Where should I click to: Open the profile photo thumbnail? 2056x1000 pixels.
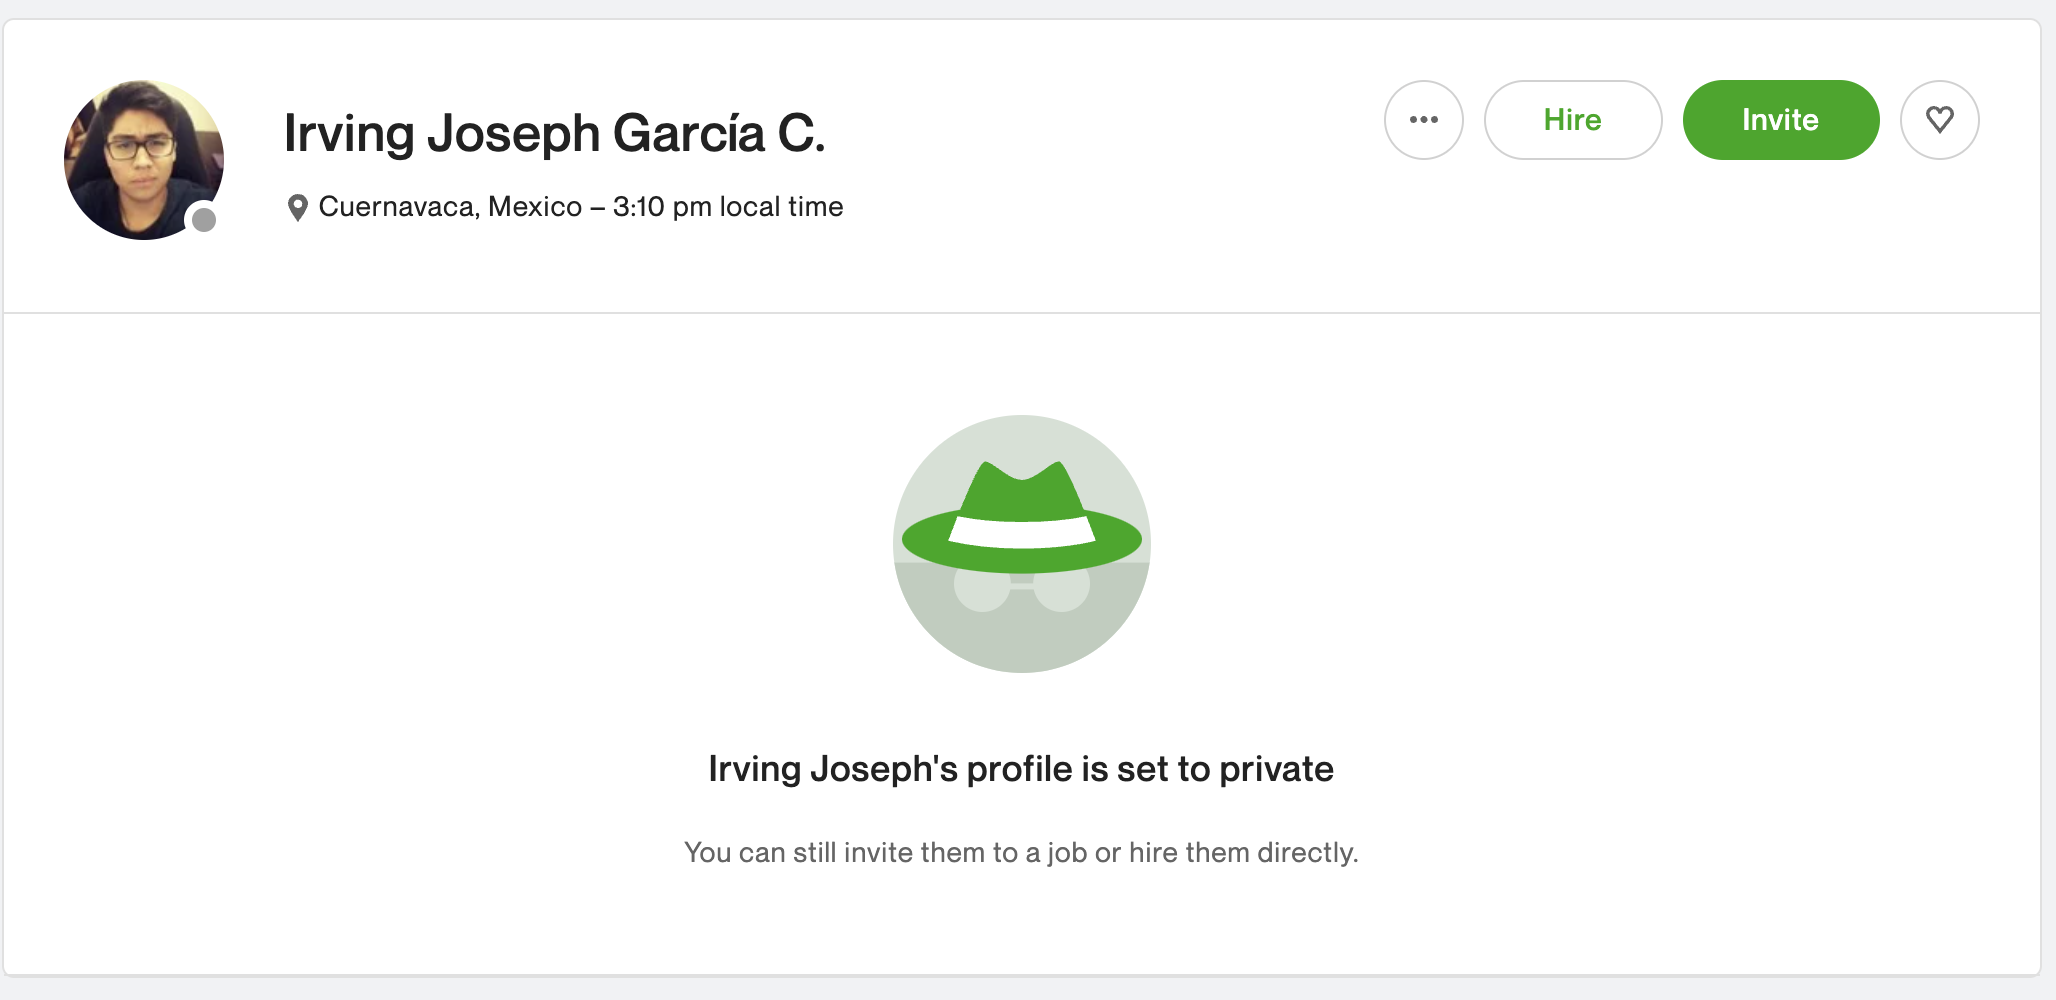144,160
